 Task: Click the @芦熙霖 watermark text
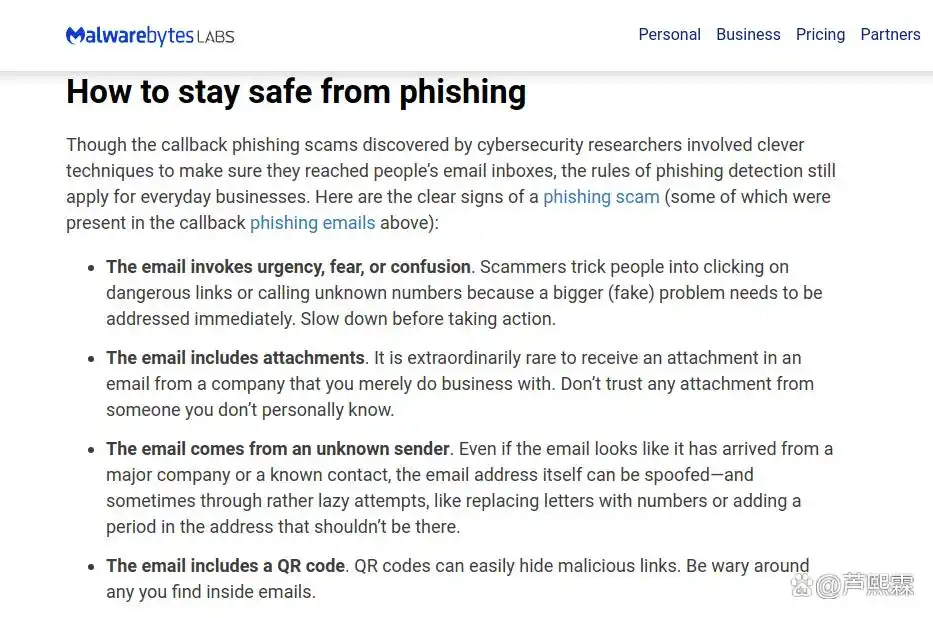click(865, 586)
